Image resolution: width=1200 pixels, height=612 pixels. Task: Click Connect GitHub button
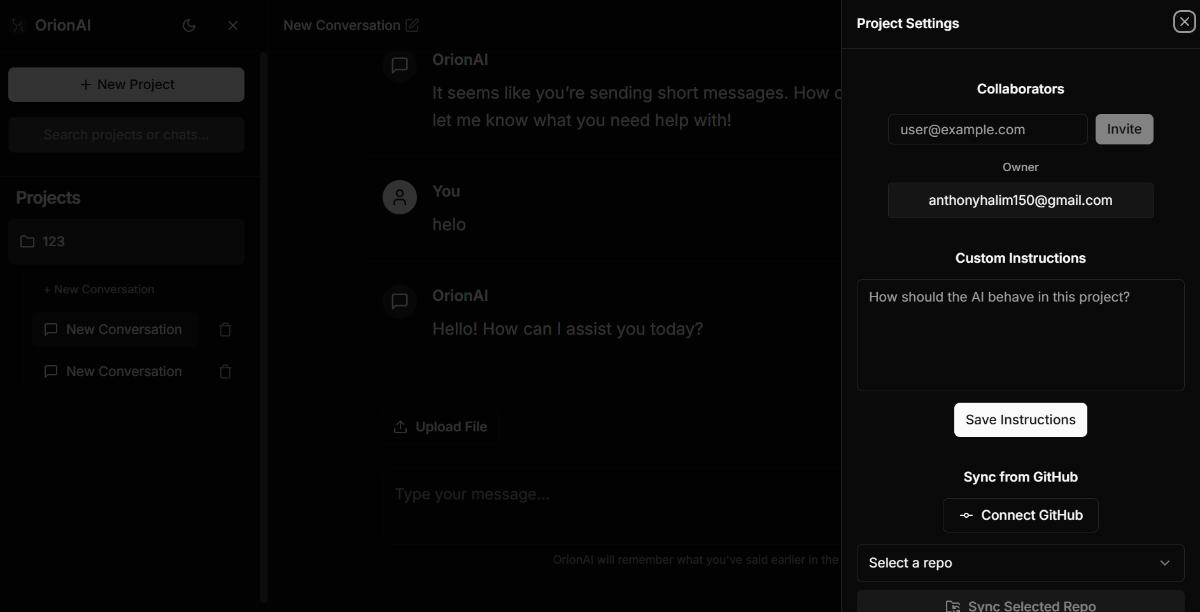point(1020,516)
